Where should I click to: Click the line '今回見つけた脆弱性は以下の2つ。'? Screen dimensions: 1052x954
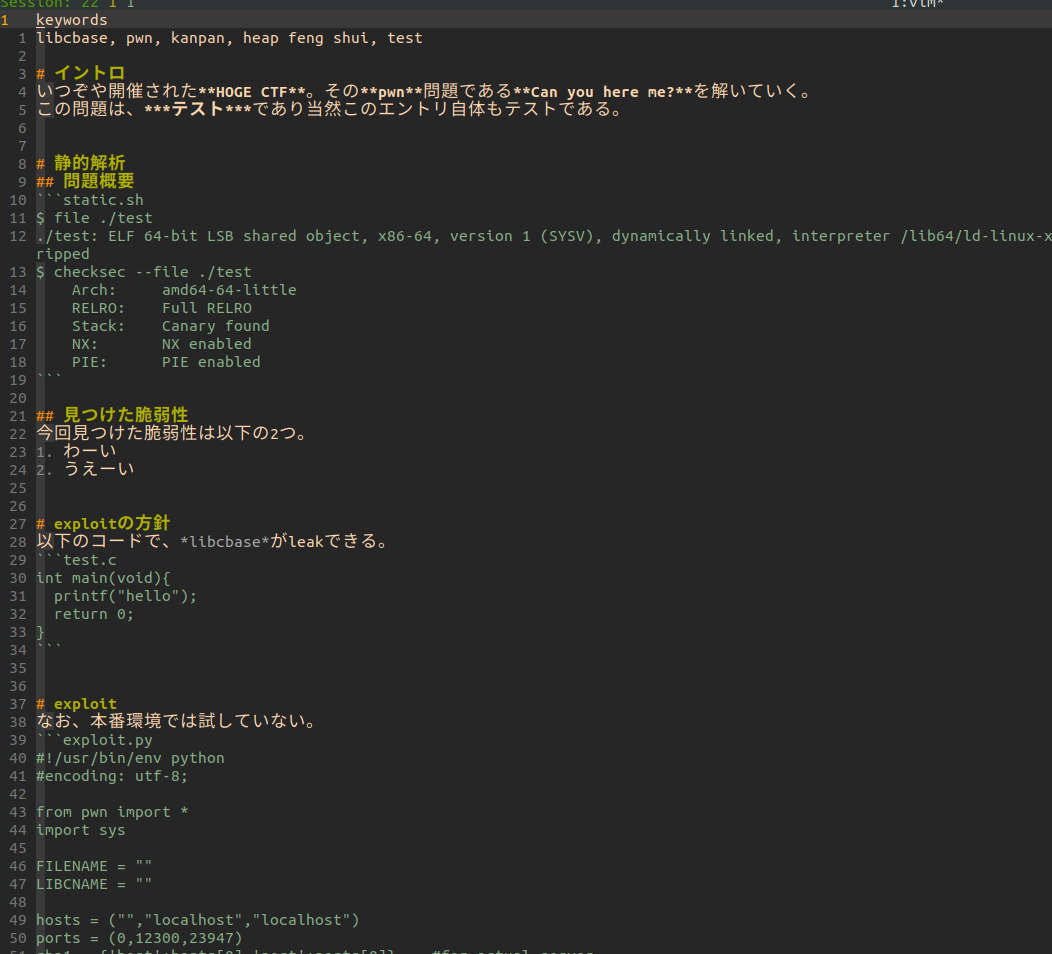click(172, 433)
